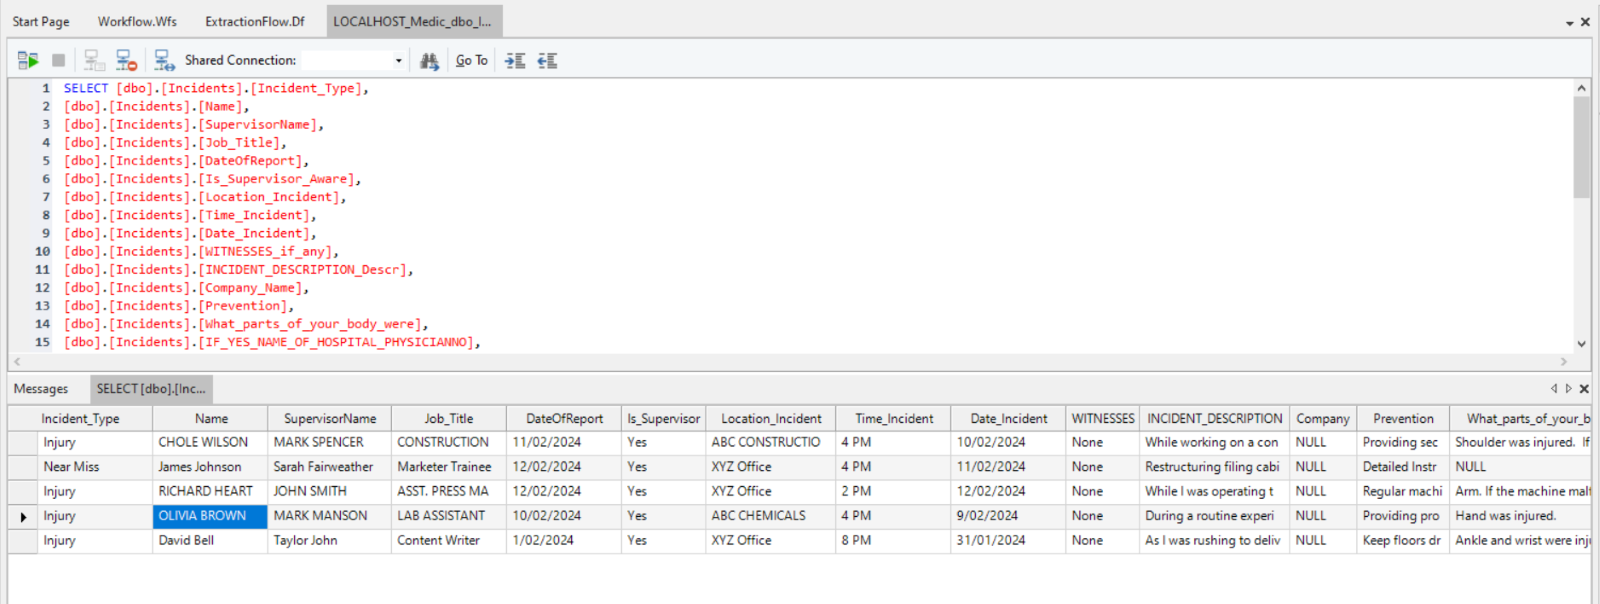1600x604 pixels.
Task: Click the binoculars Find icon
Action: point(429,61)
